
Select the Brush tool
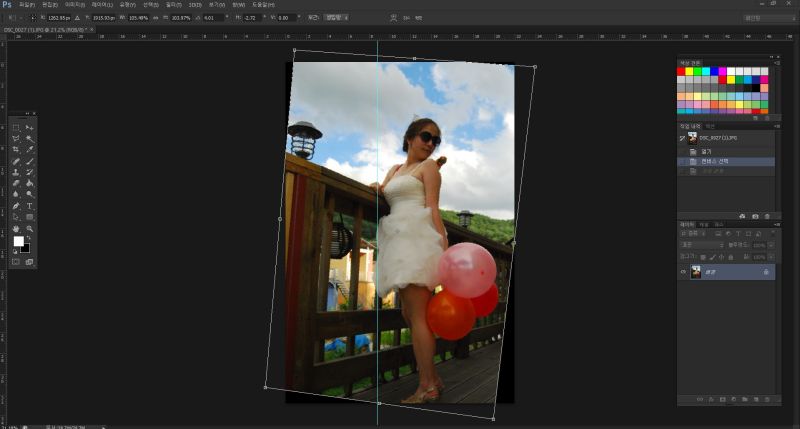30,161
